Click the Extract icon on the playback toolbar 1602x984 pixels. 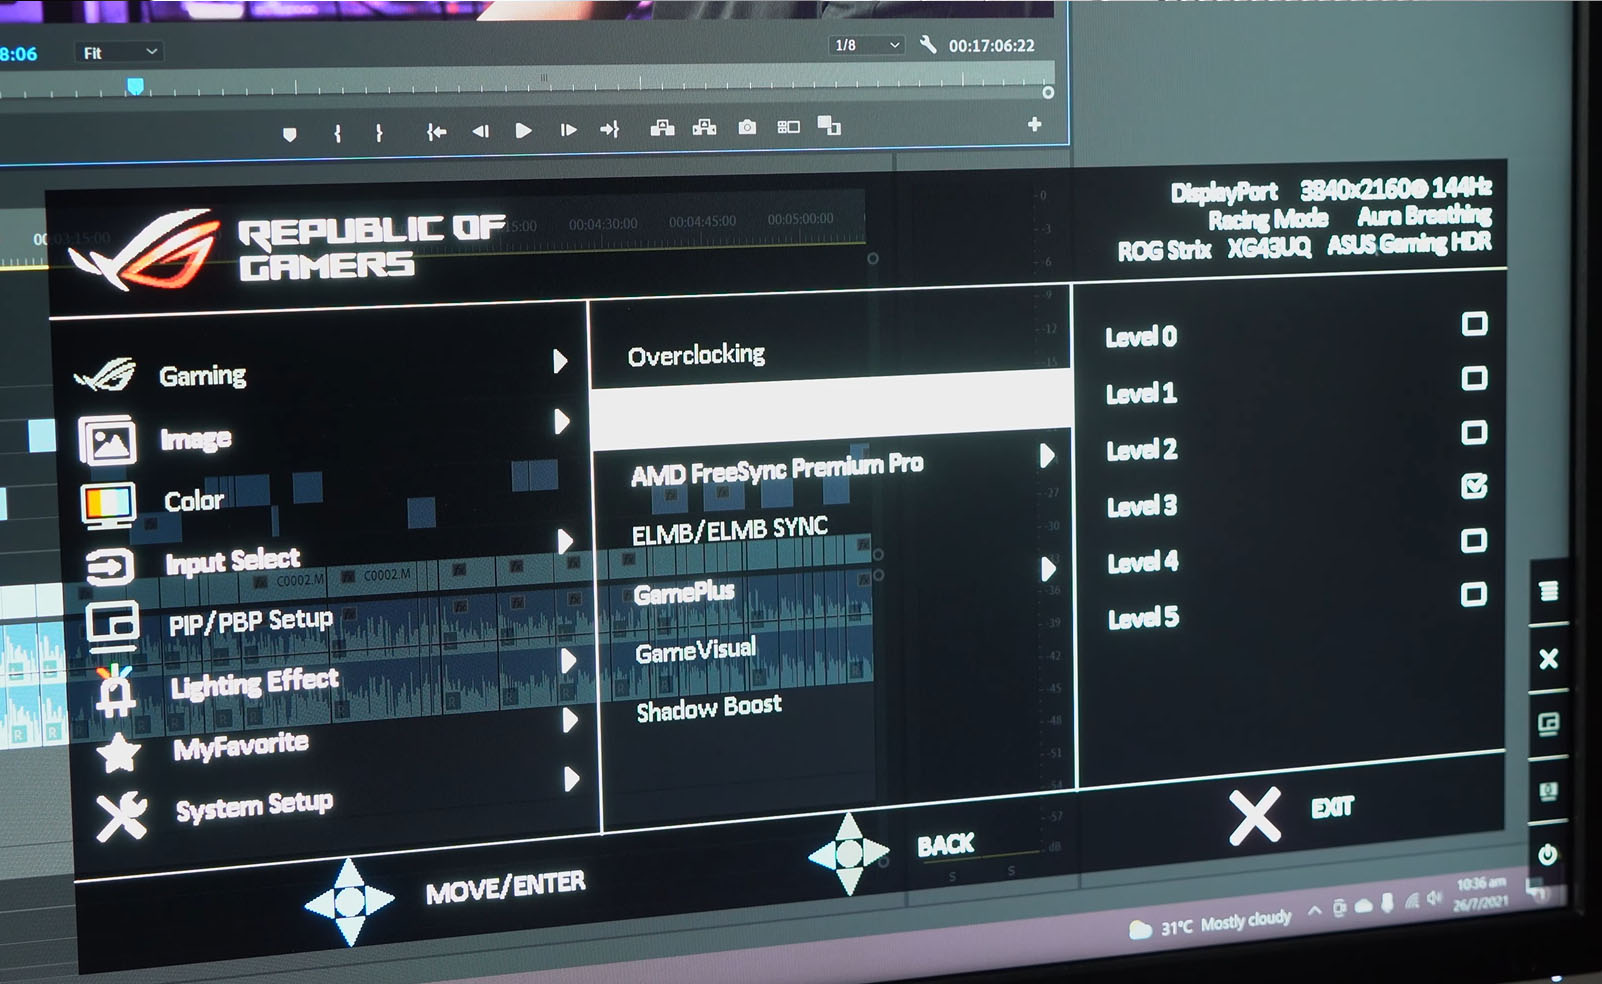pyautogui.click(x=706, y=128)
